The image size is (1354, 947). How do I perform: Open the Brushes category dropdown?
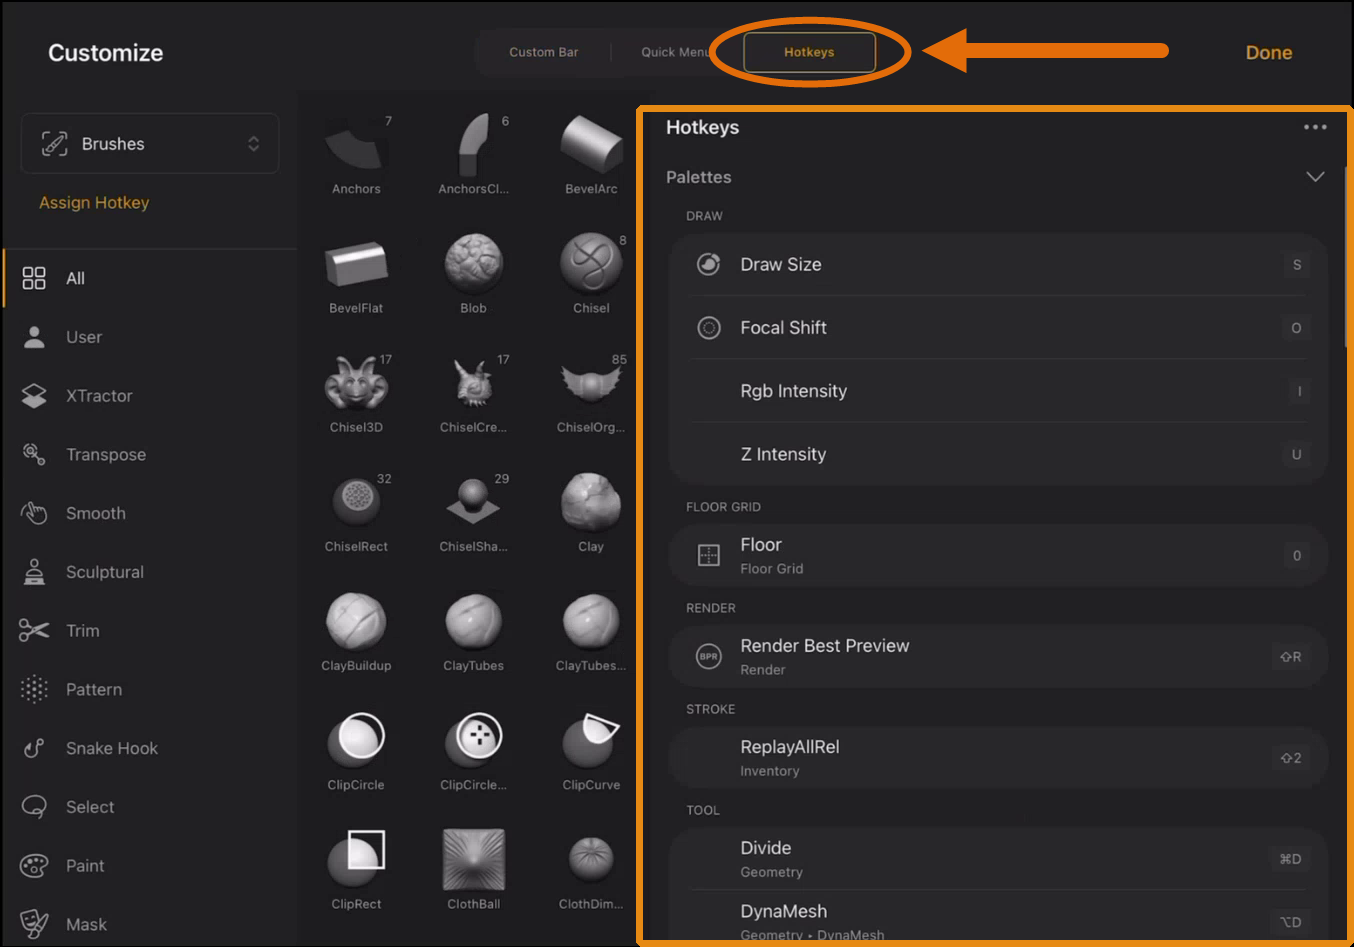[150, 144]
